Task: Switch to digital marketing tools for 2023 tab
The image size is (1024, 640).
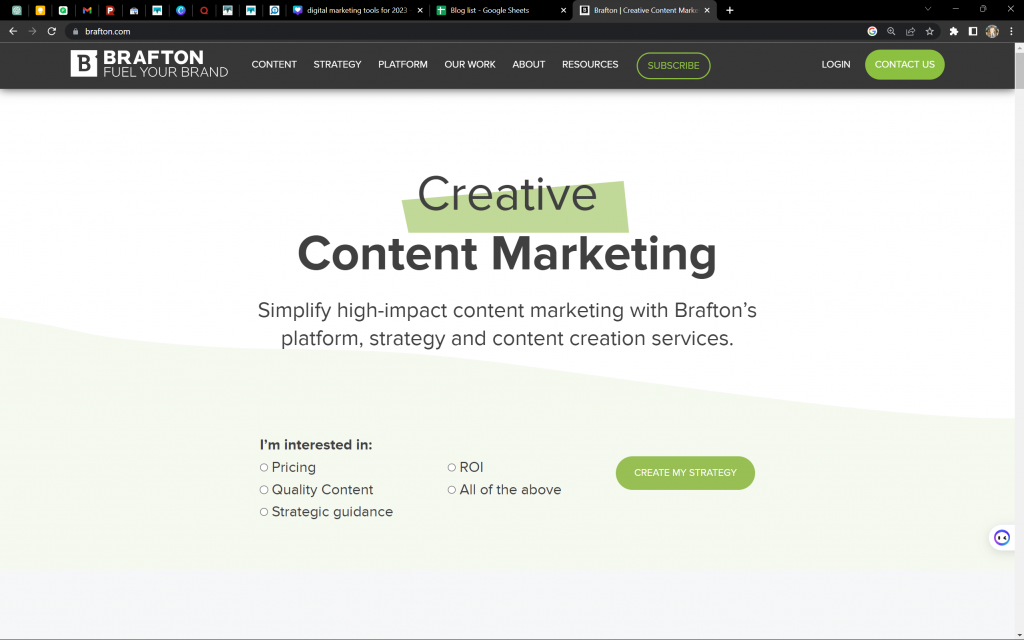Action: point(357,10)
